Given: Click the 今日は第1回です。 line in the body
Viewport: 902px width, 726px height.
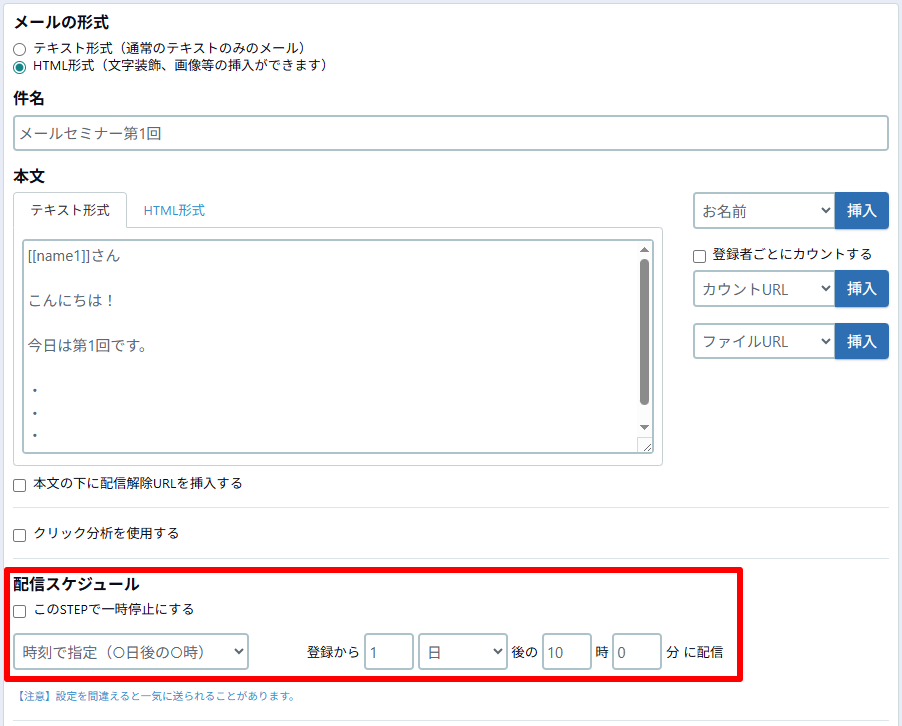Looking at the screenshot, I should [x=87, y=345].
